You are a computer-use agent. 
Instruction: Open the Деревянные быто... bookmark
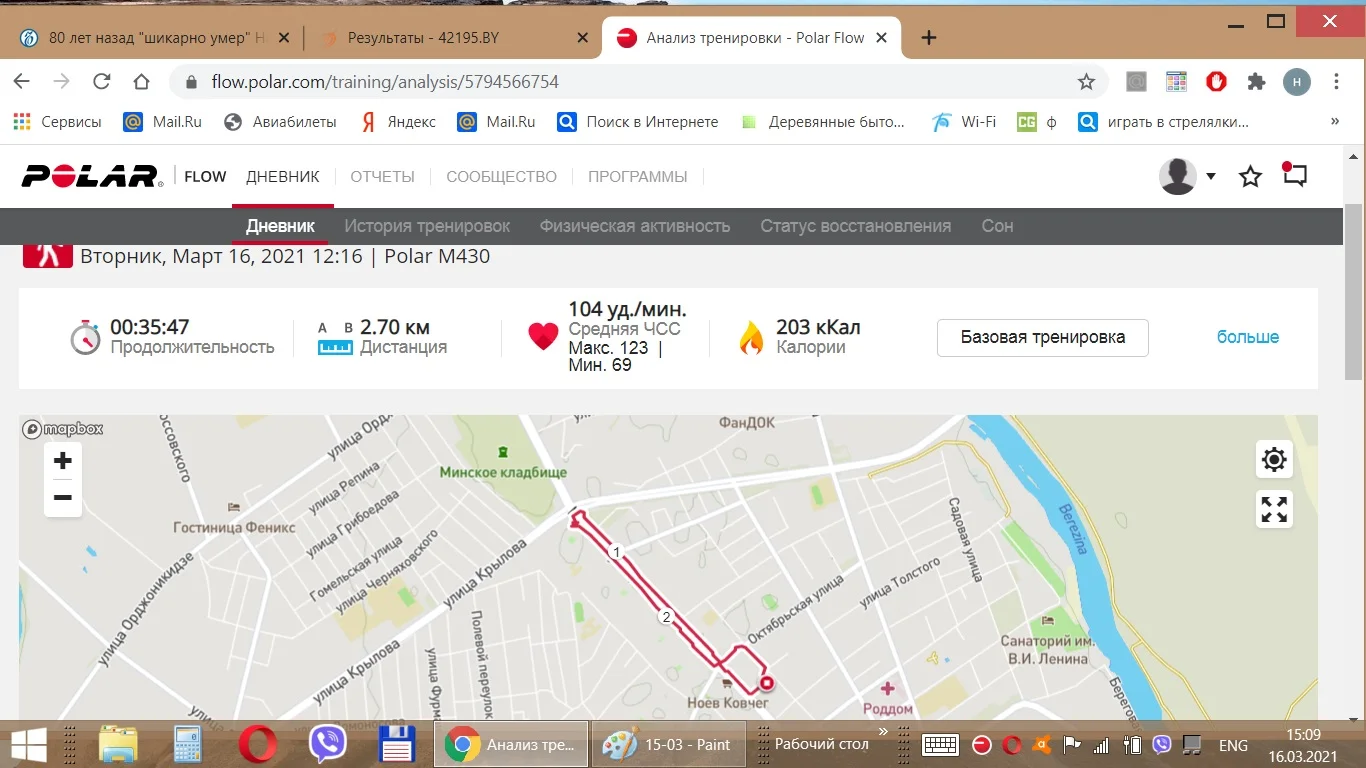coord(822,122)
